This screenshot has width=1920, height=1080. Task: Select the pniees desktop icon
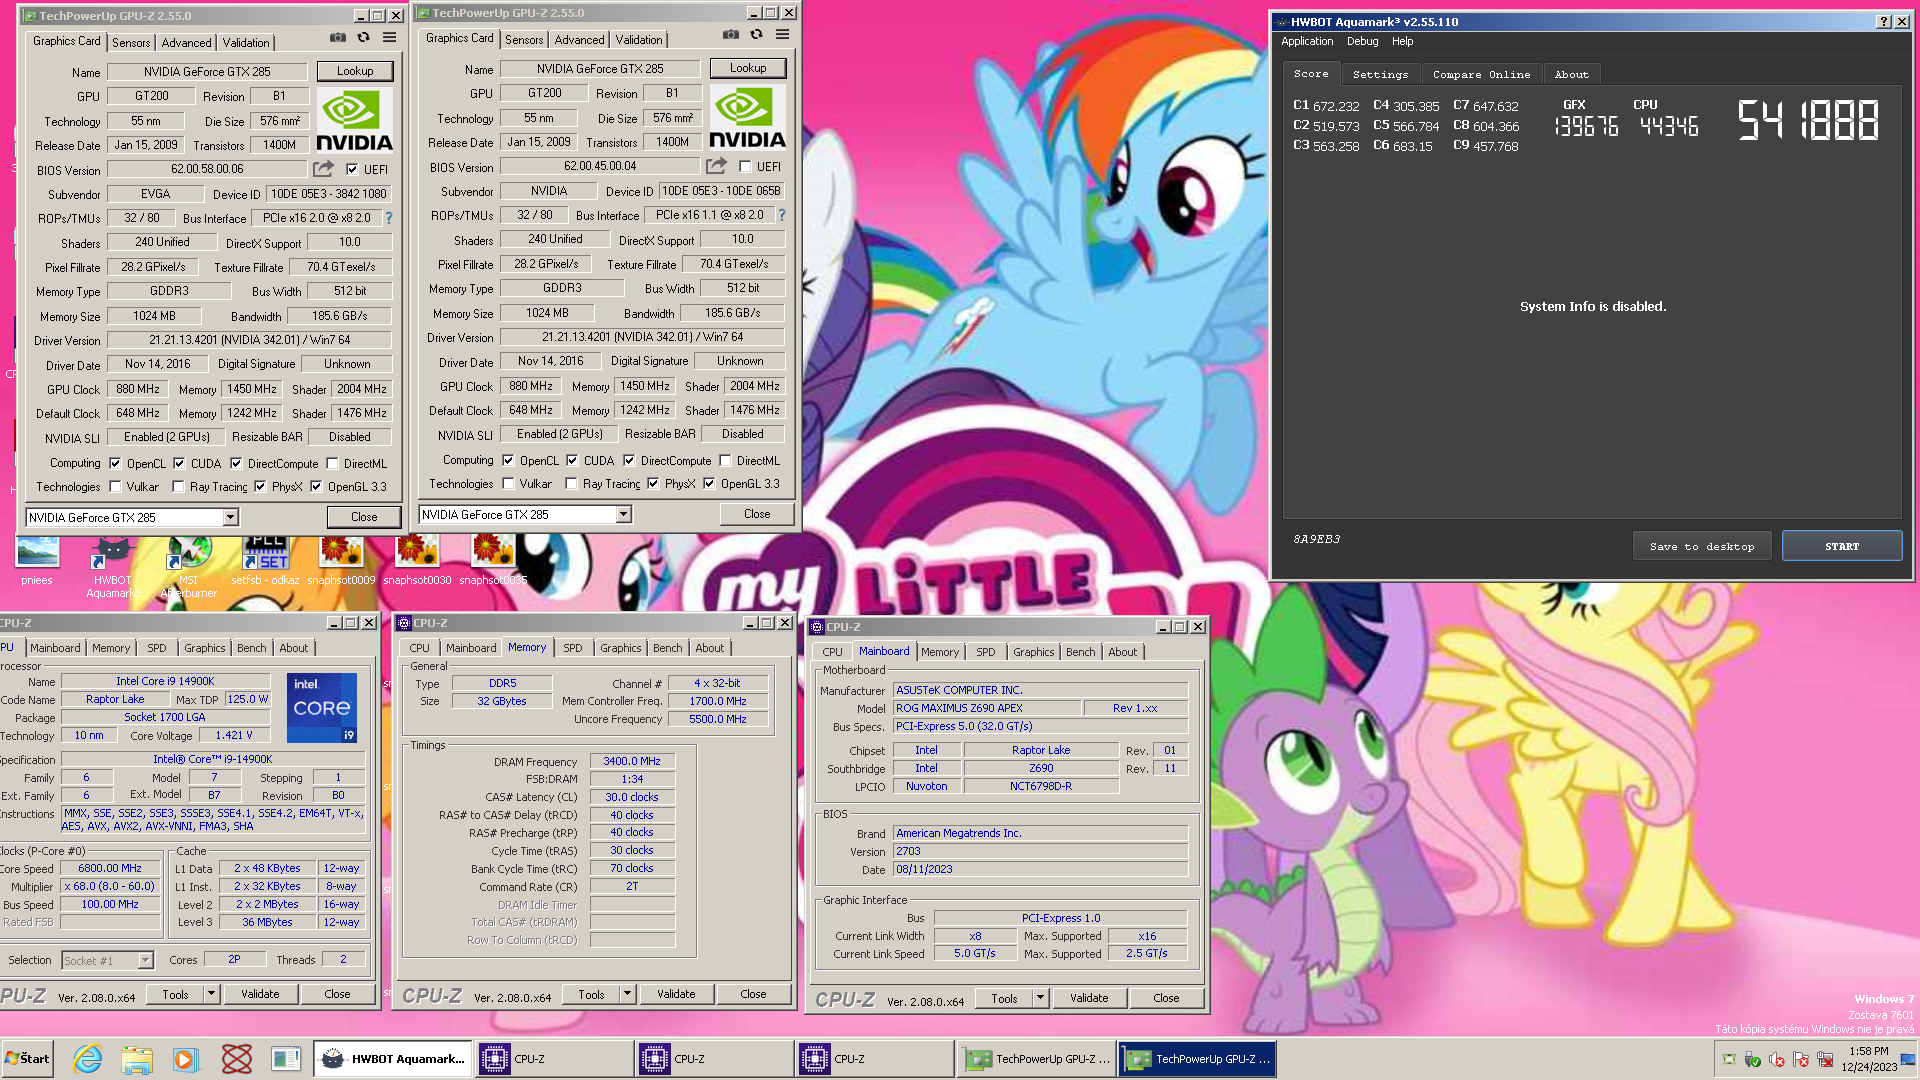(x=37, y=562)
